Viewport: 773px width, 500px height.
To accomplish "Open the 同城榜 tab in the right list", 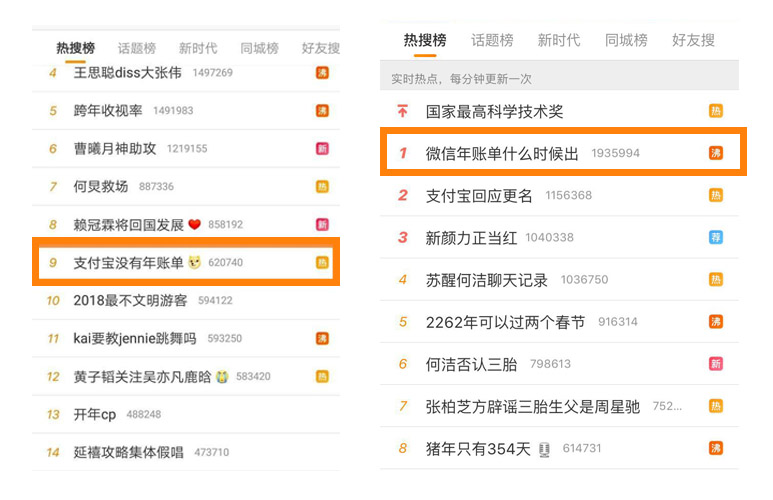I will pyautogui.click(x=626, y=40).
